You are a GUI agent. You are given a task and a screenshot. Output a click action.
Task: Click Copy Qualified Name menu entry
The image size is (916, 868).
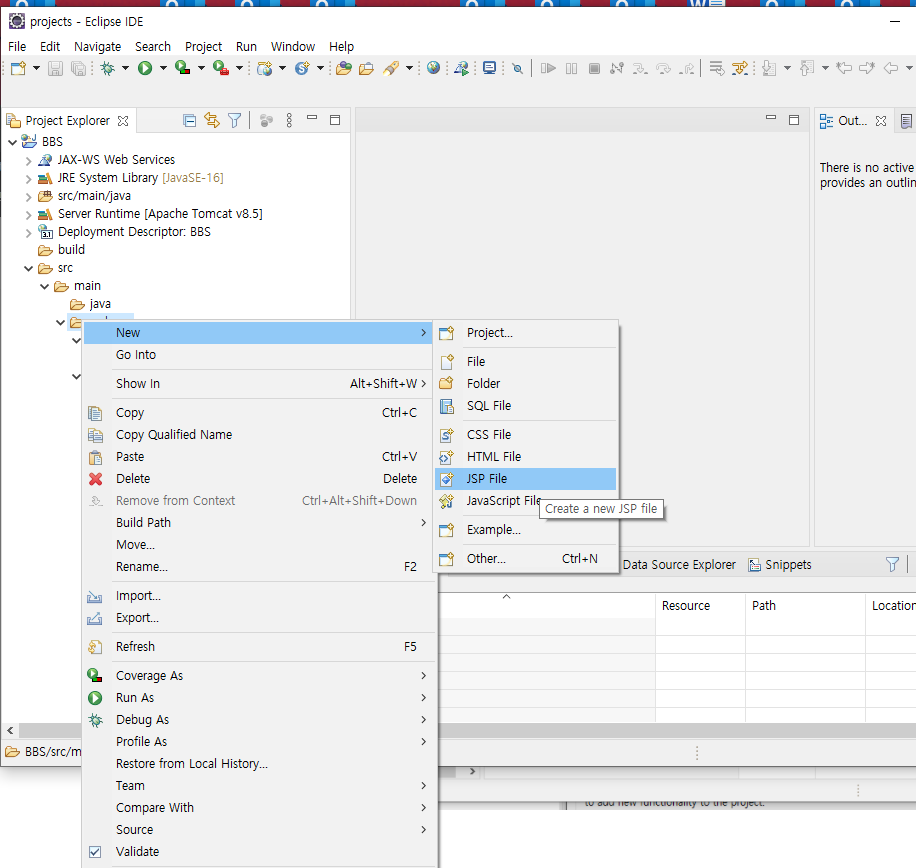tap(259, 435)
